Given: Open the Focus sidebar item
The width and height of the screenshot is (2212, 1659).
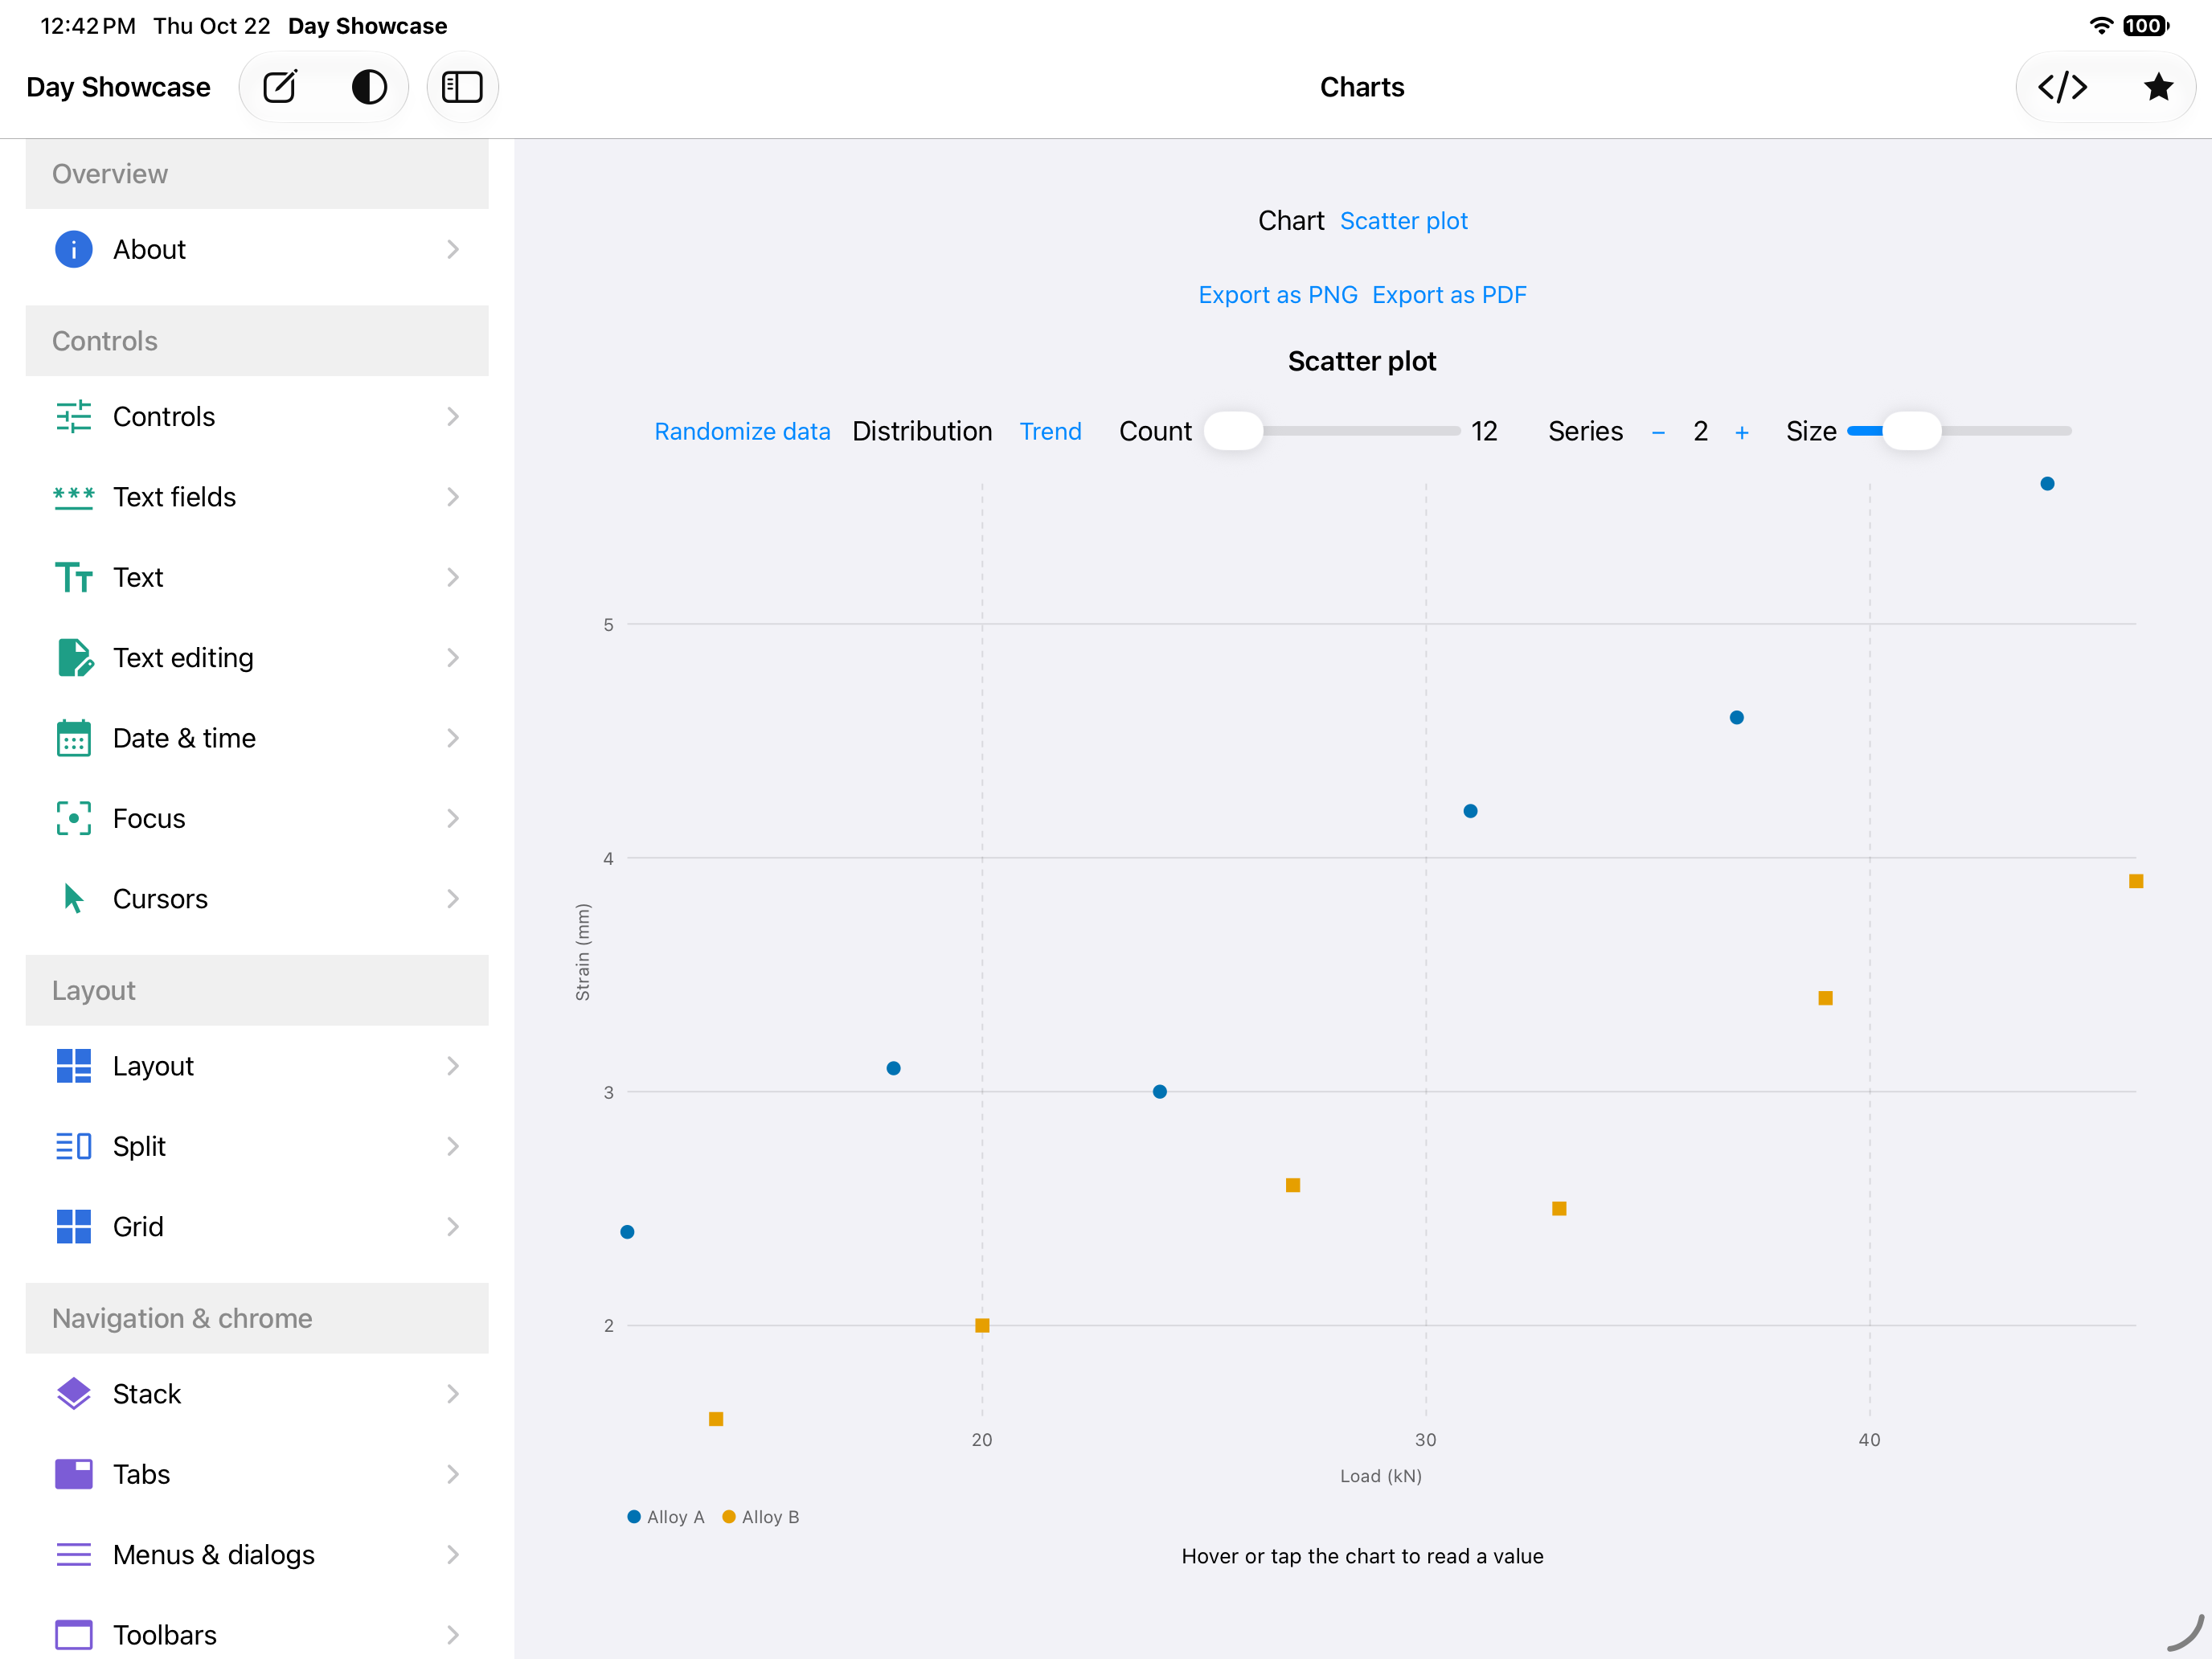Looking at the screenshot, I should tap(257, 818).
